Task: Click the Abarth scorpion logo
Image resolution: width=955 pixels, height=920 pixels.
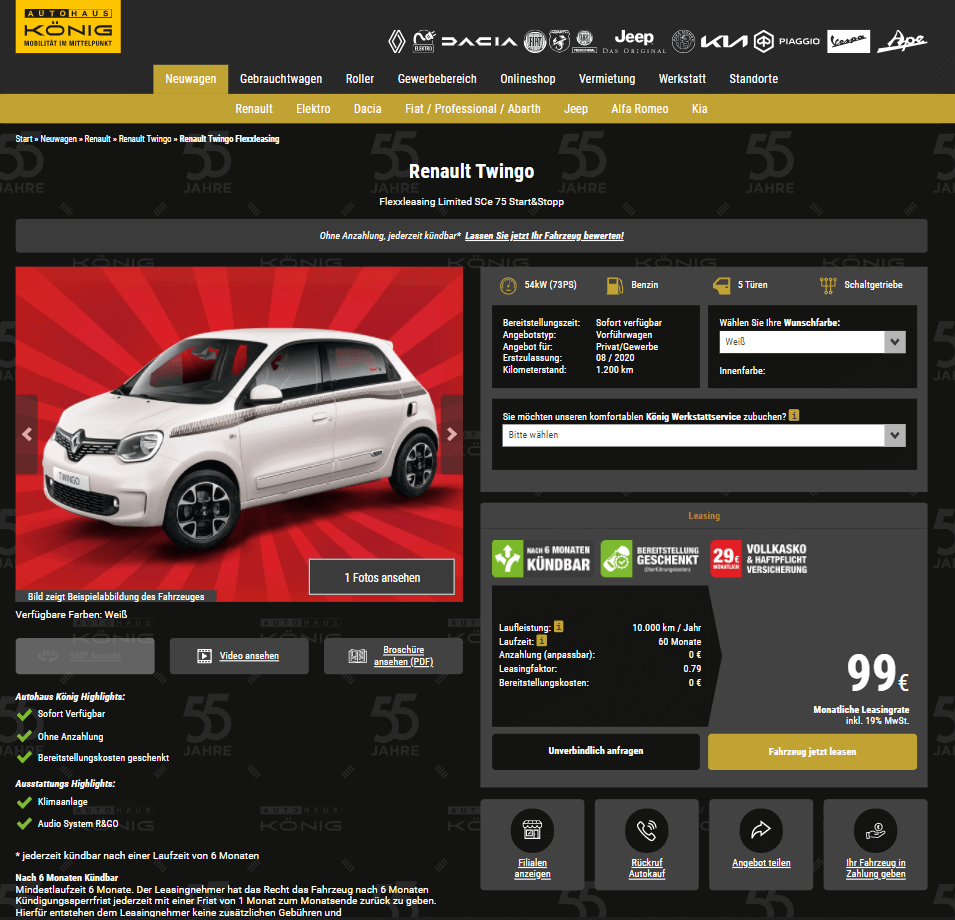Action: coord(559,41)
